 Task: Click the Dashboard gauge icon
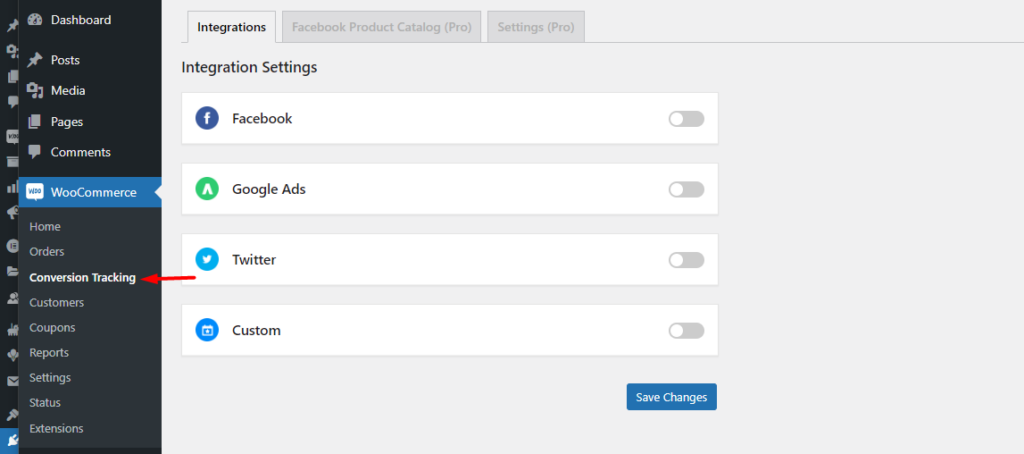[x=35, y=20]
